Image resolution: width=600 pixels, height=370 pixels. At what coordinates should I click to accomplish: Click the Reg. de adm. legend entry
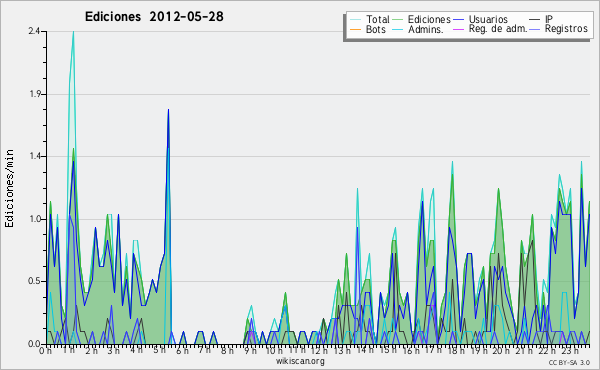point(490,29)
